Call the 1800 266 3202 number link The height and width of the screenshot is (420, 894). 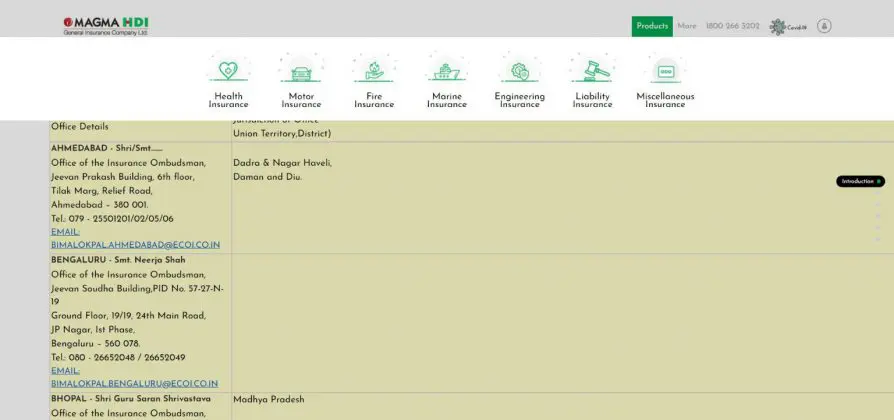[x=733, y=26]
